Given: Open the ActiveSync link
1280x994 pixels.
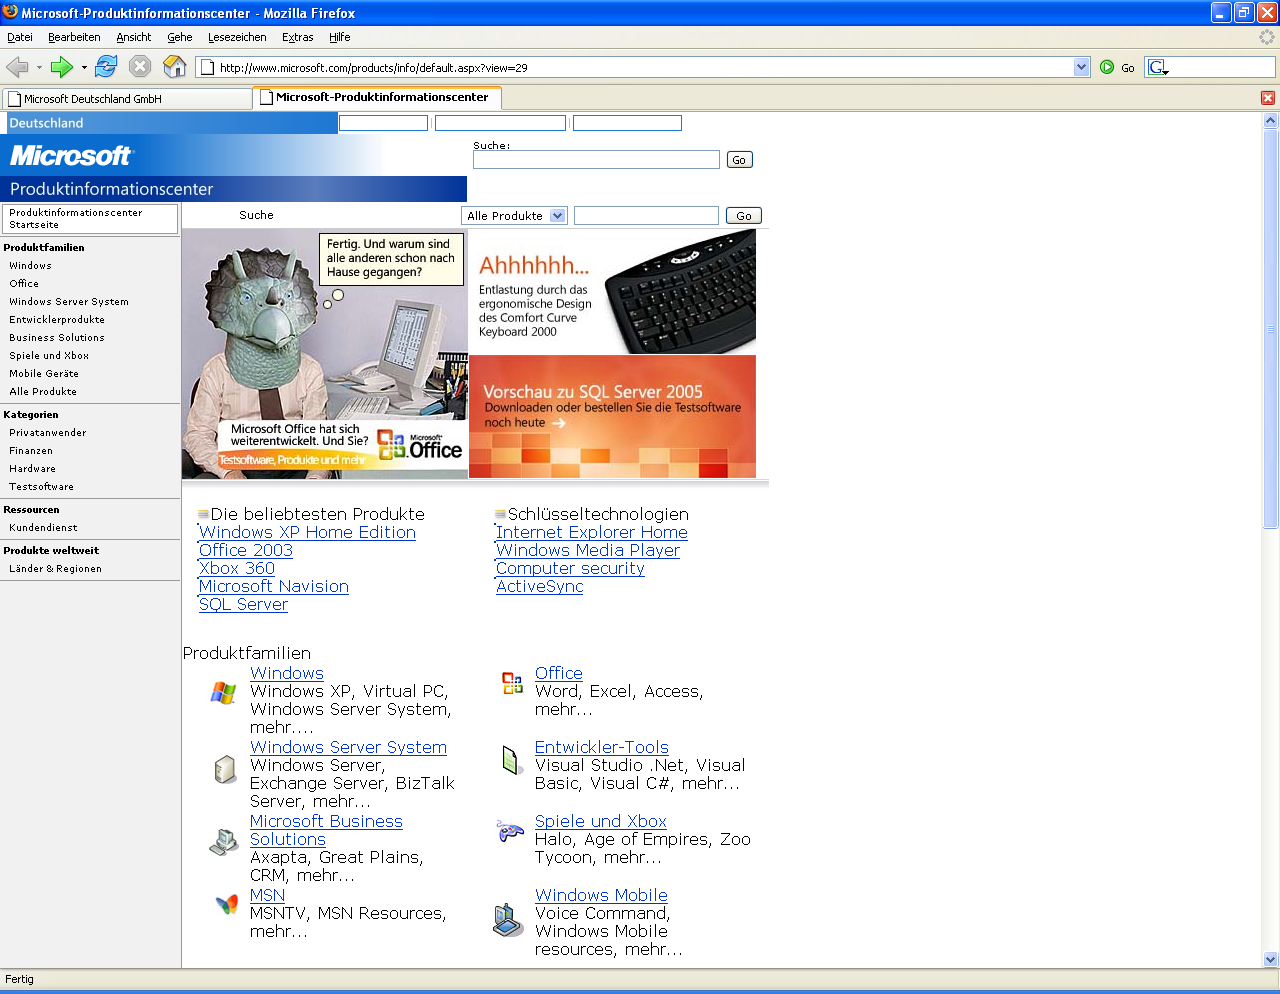Looking at the screenshot, I should pos(540,587).
